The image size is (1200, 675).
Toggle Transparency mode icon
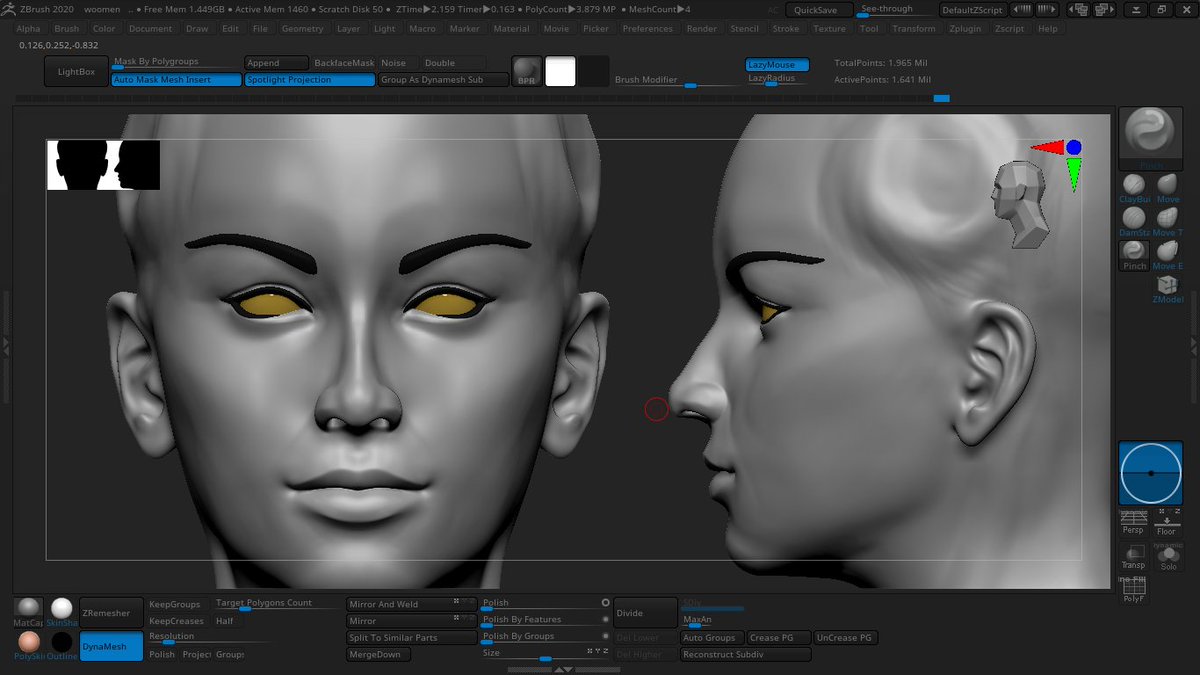1133,556
